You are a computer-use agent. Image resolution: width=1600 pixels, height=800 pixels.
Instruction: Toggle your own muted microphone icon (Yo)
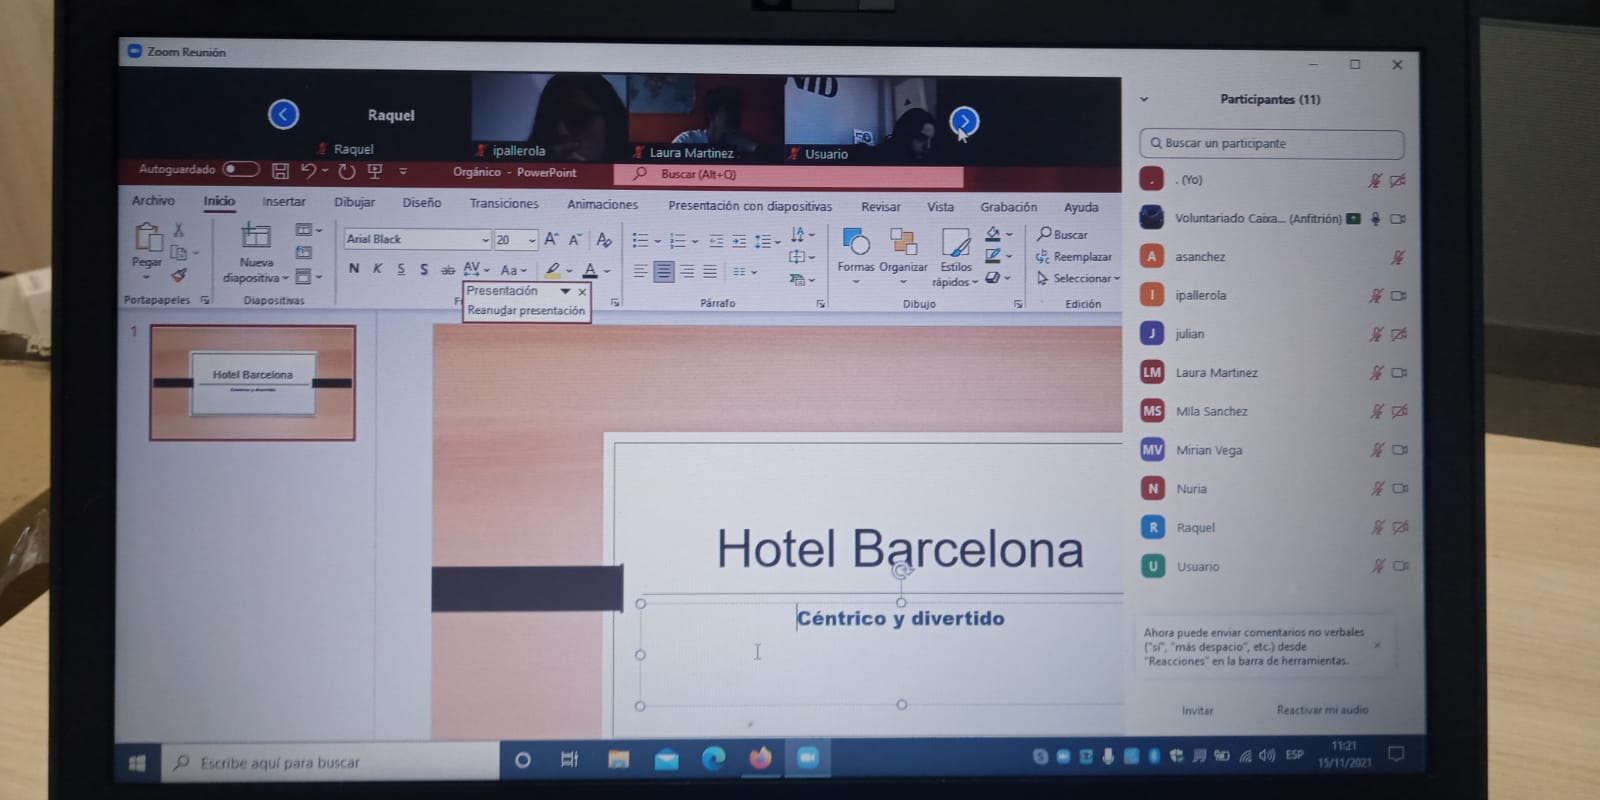[1375, 181]
